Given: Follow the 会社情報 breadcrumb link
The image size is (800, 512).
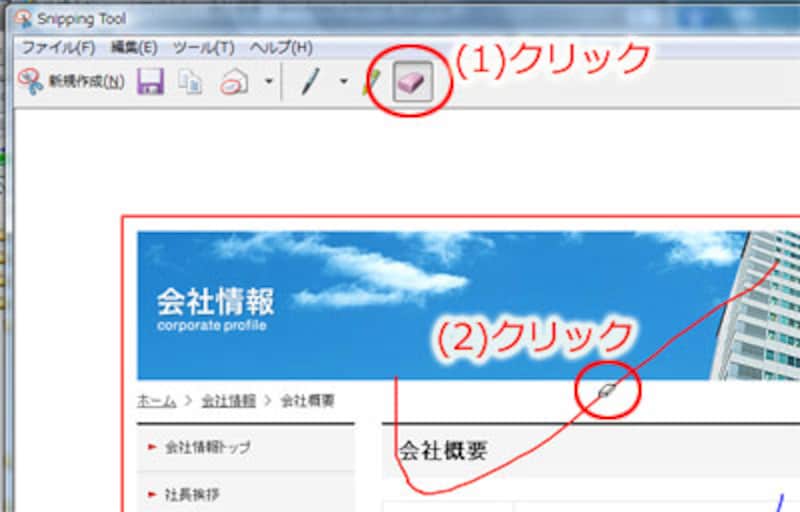Looking at the screenshot, I should pos(228,401).
